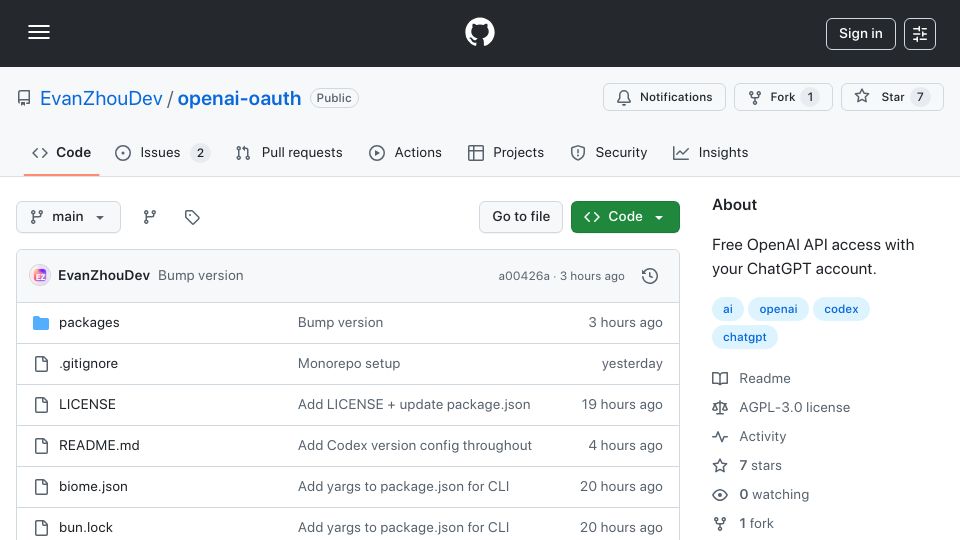Click file icon beside README.md

pos(41,446)
